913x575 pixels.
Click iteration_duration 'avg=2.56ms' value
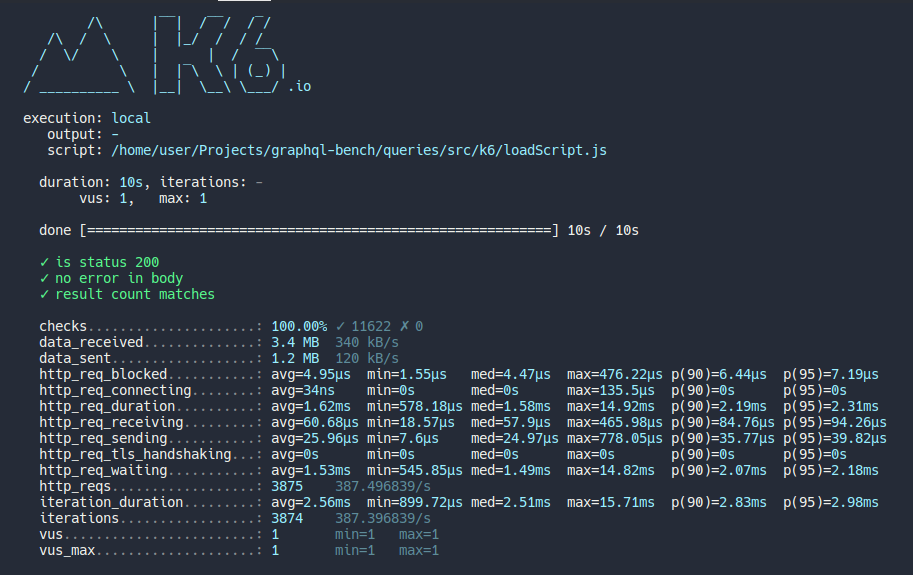coord(311,502)
